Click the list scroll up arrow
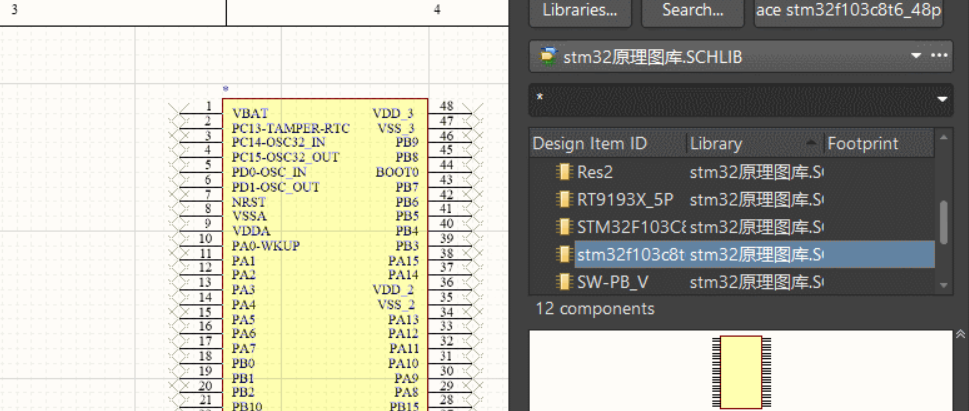This screenshot has width=969, height=411. (x=943, y=137)
